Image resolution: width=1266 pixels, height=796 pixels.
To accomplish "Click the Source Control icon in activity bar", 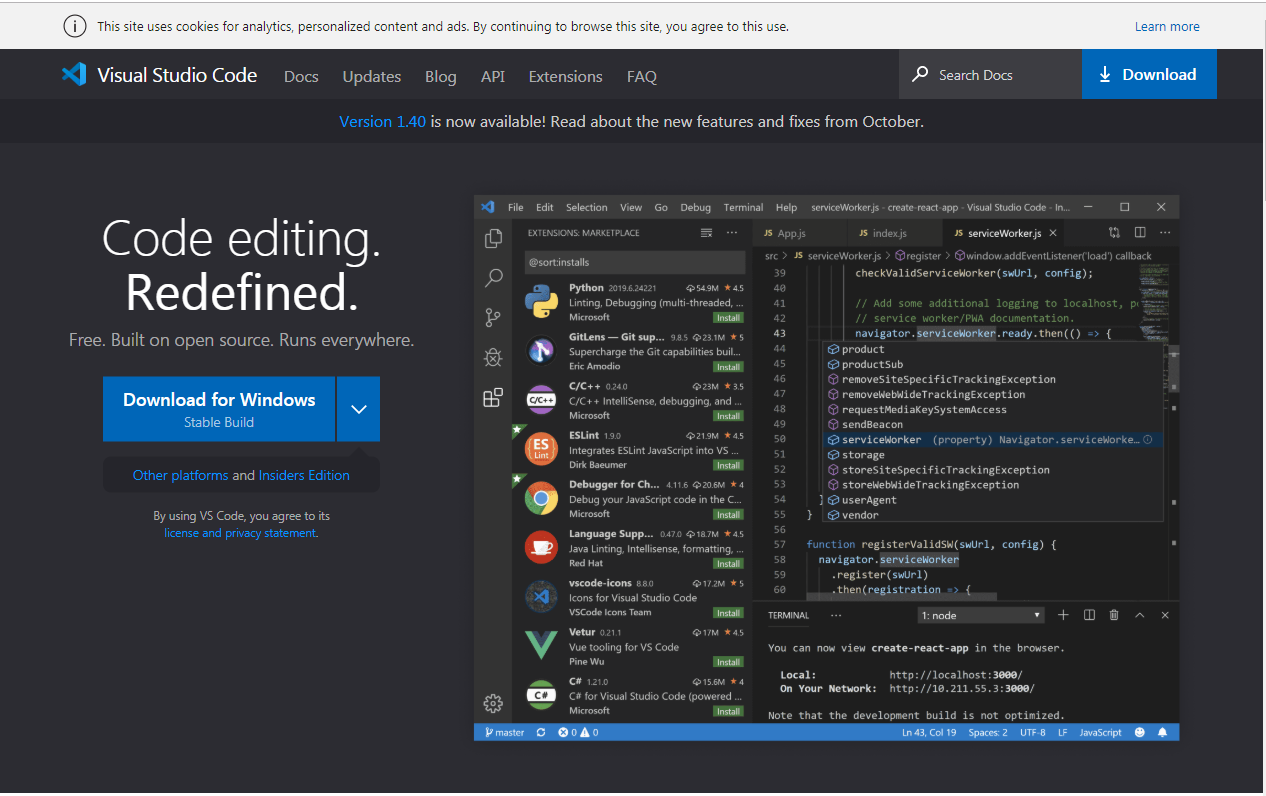I will click(x=493, y=318).
